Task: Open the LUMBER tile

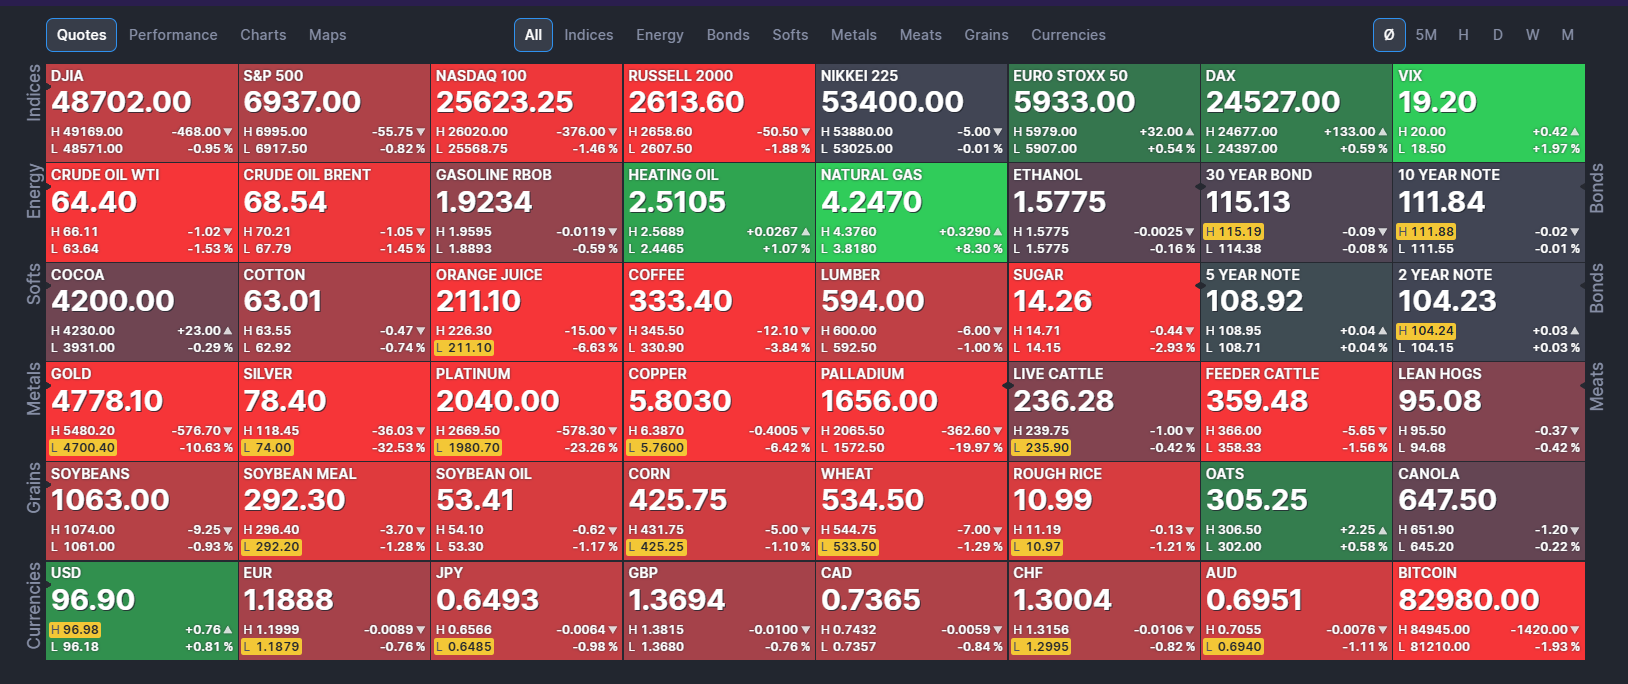Action: pyautogui.click(x=911, y=312)
